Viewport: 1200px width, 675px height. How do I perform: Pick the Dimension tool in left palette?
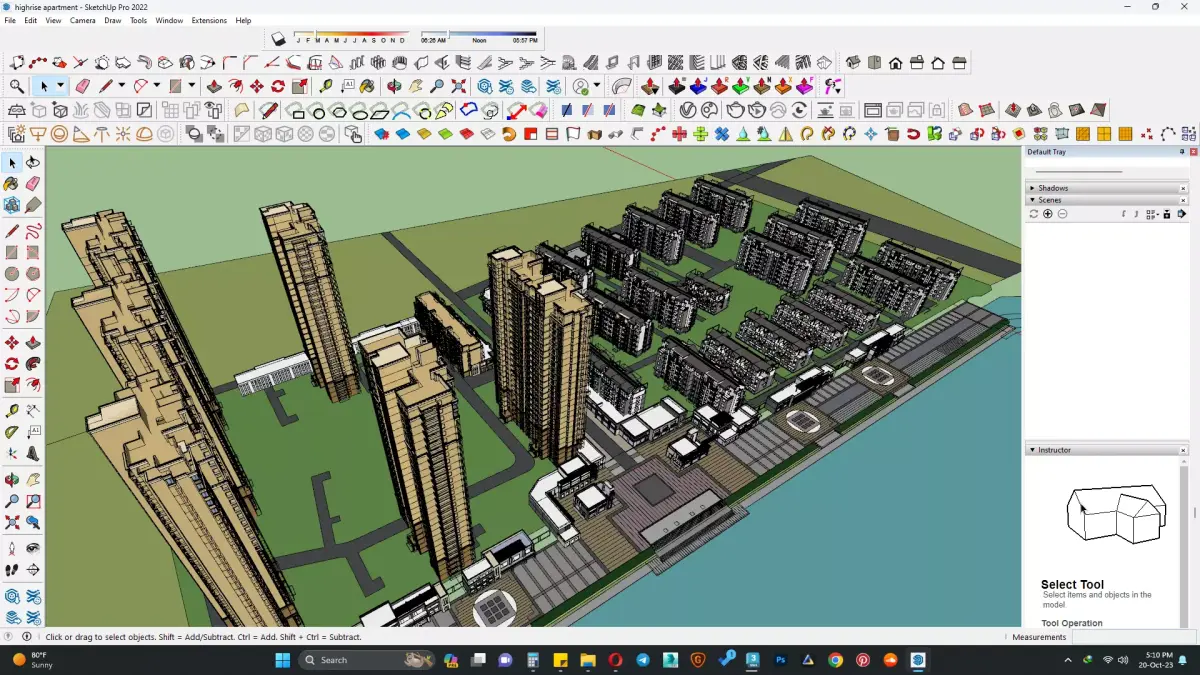click(33, 410)
